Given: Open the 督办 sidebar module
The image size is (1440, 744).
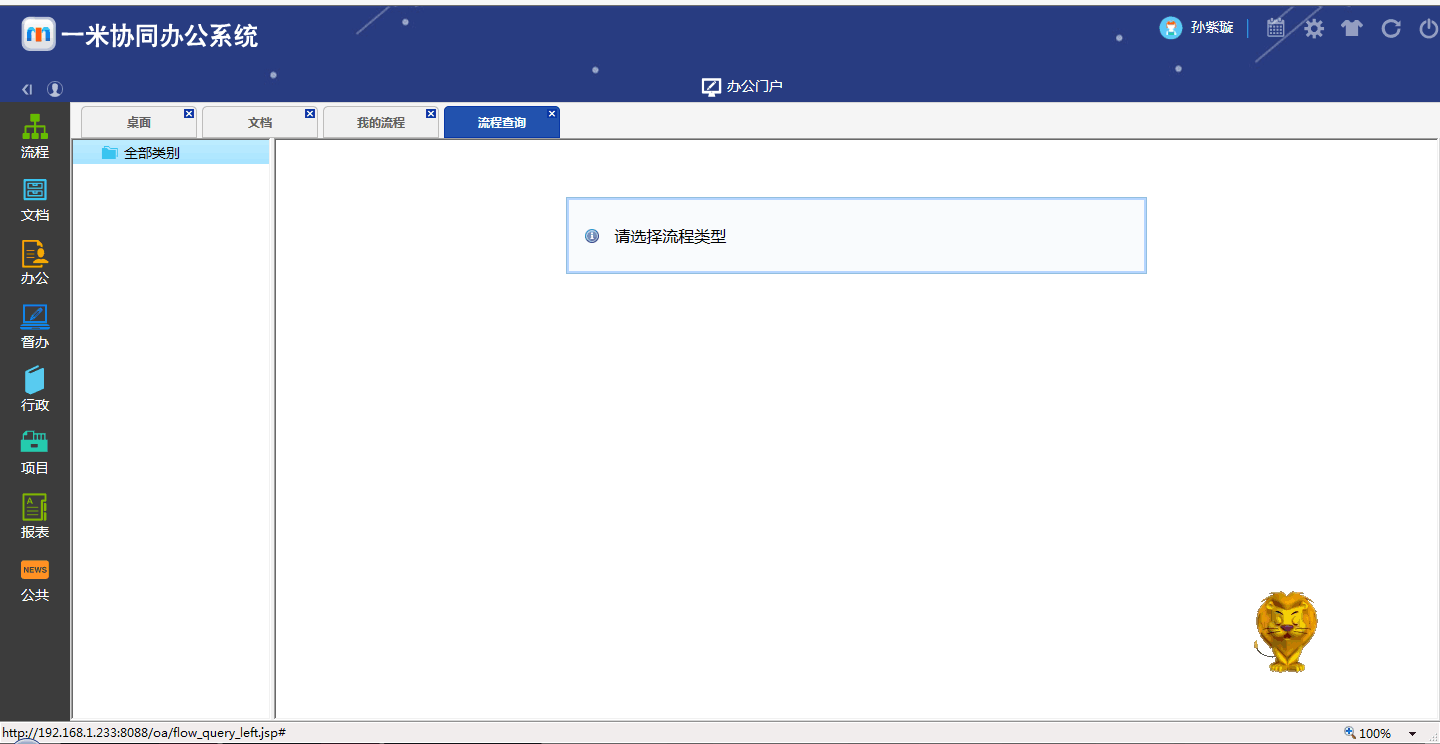Looking at the screenshot, I should 35,327.
